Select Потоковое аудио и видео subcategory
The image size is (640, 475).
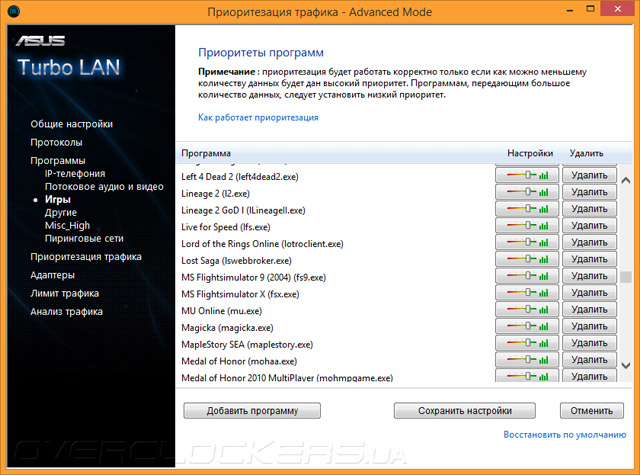(x=104, y=187)
